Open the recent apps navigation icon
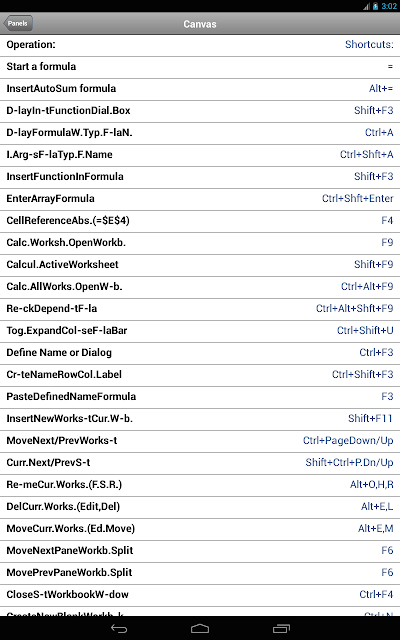 [x=281, y=629]
